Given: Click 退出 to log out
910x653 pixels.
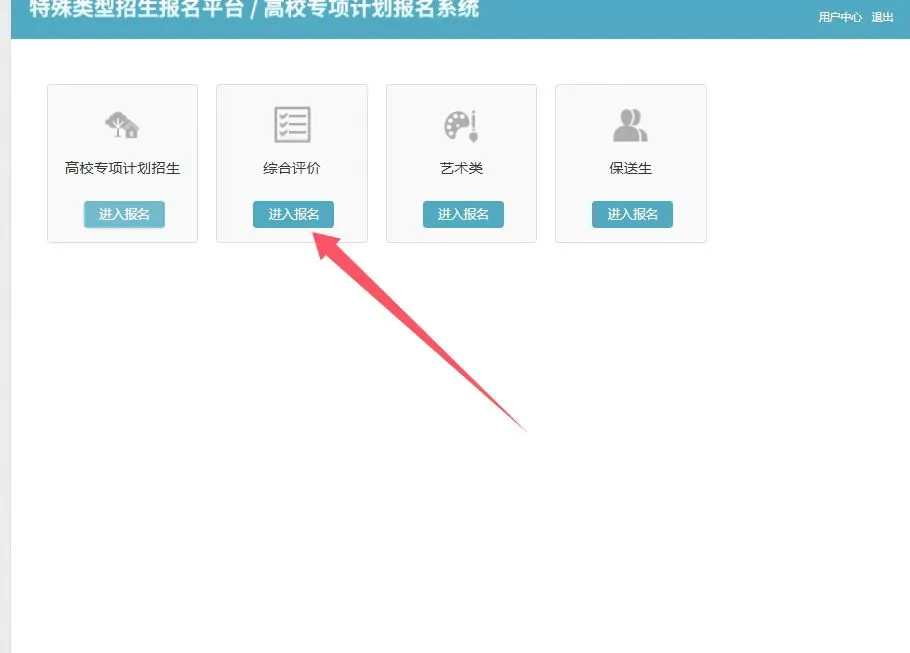Looking at the screenshot, I should click(882, 17).
